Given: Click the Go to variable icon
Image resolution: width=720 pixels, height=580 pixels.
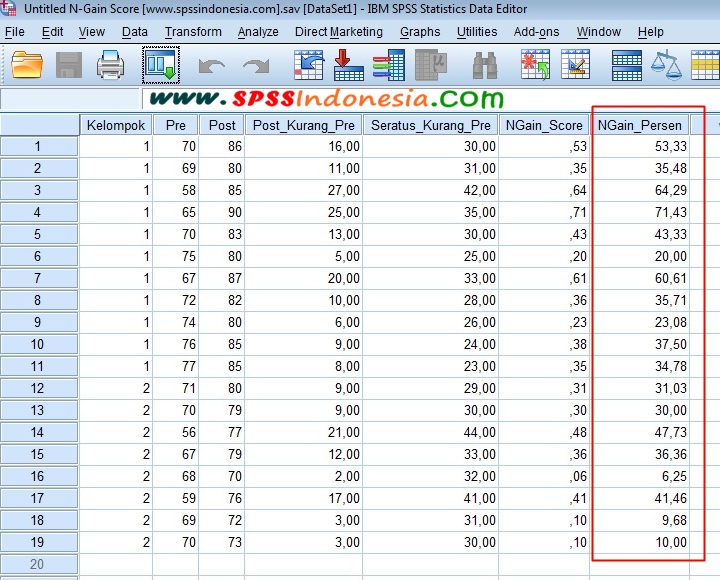Looking at the screenshot, I should (x=349, y=65).
